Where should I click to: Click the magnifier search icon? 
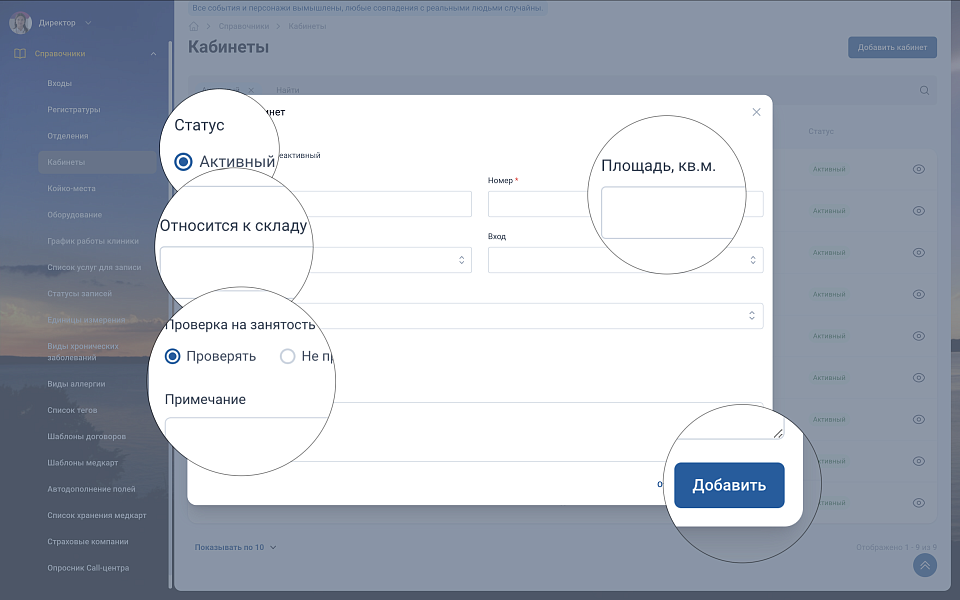pyautogui.click(x=924, y=90)
